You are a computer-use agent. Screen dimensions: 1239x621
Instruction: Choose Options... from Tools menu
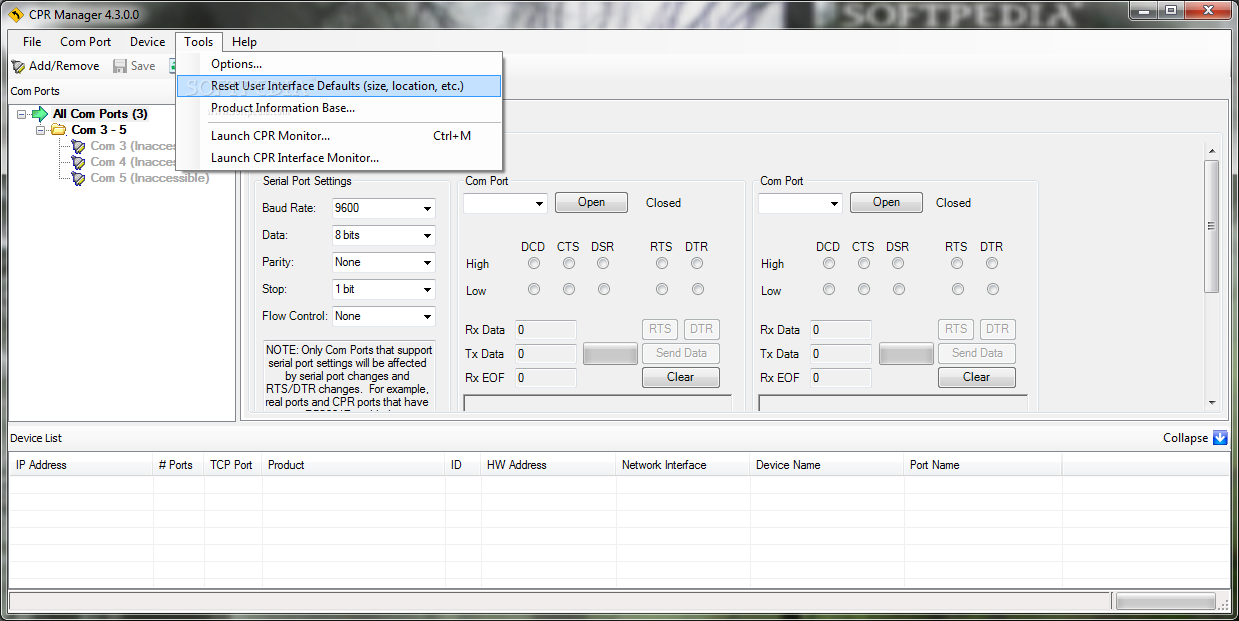tap(339, 64)
